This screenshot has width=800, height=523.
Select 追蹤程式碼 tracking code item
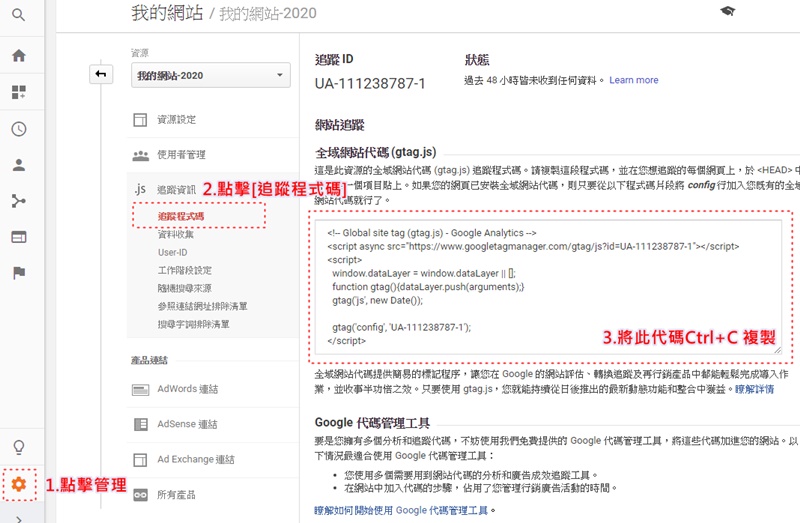click(x=181, y=216)
